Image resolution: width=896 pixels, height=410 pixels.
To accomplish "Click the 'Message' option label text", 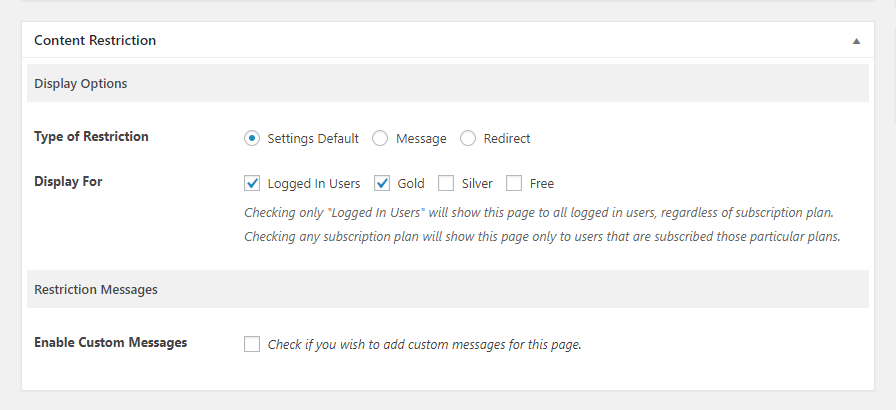I will pos(421,139).
